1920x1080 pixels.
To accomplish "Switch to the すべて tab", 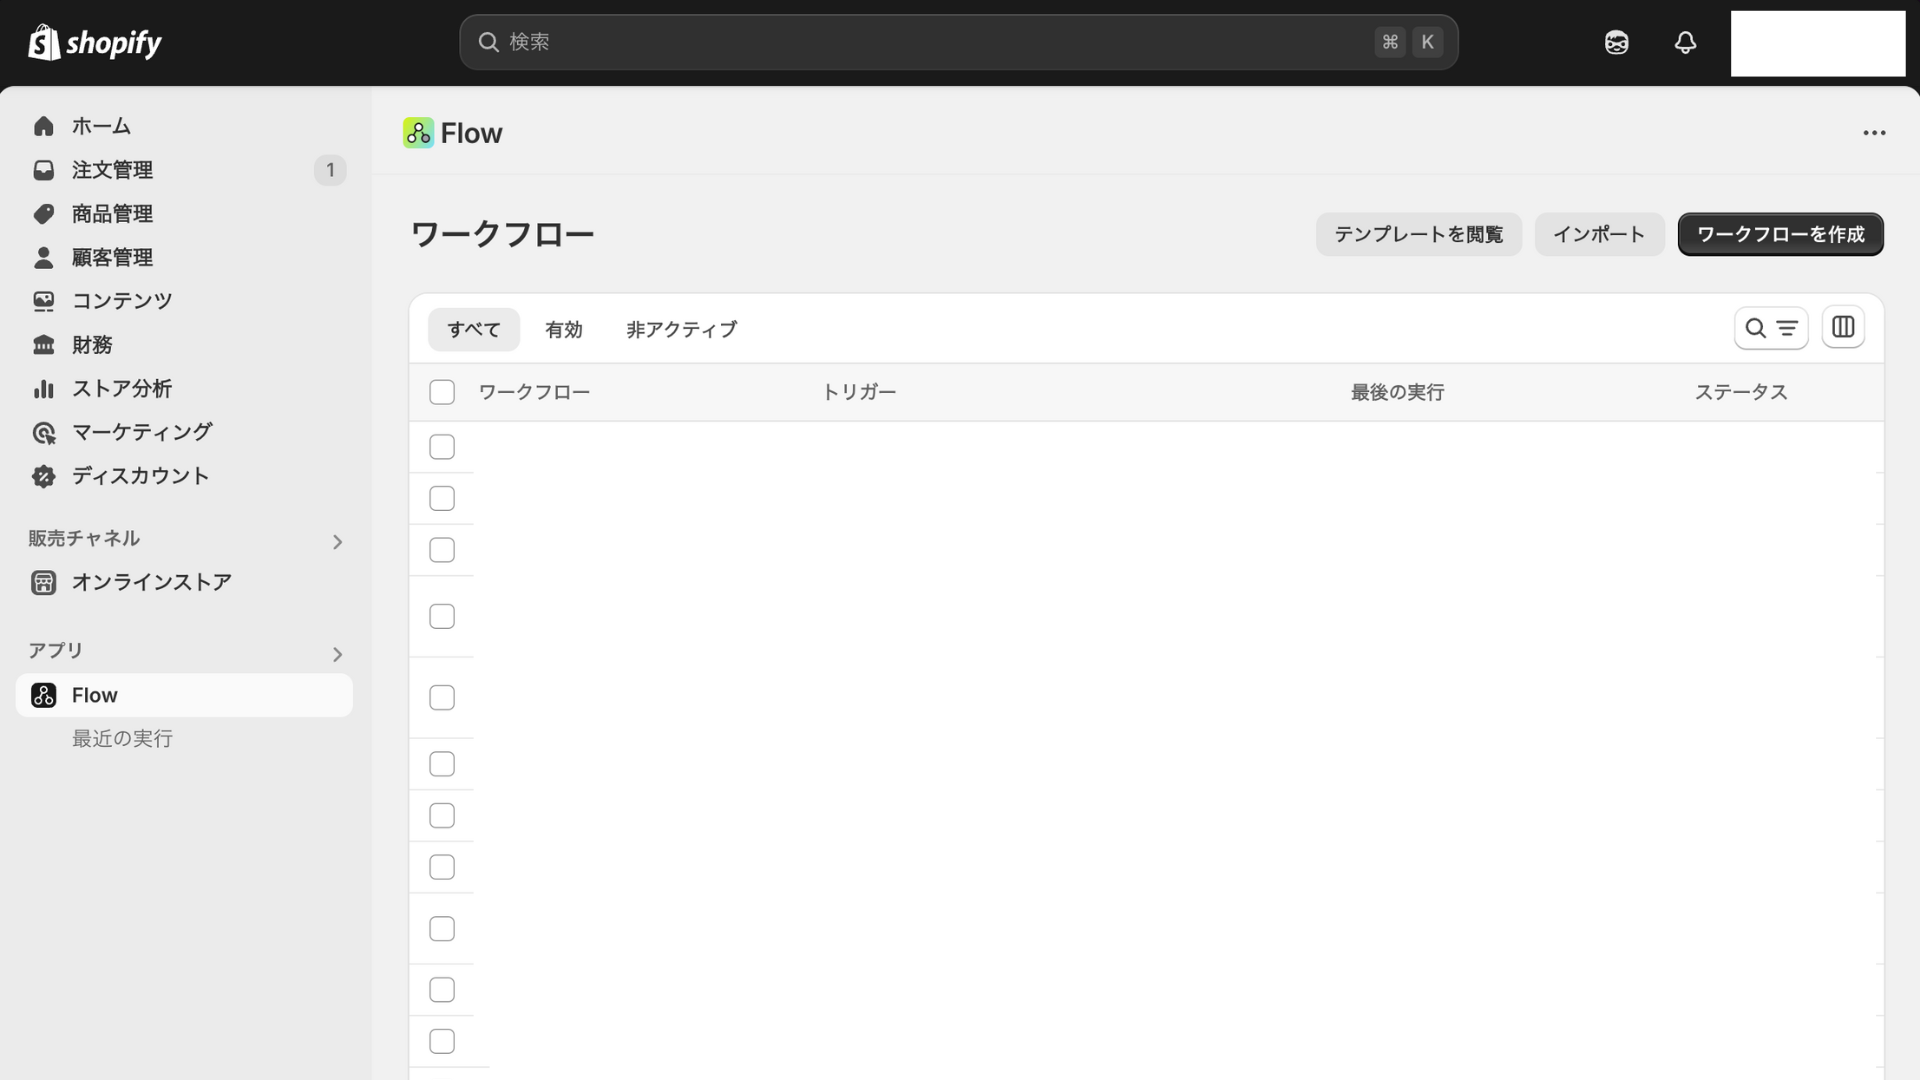I will 474,329.
